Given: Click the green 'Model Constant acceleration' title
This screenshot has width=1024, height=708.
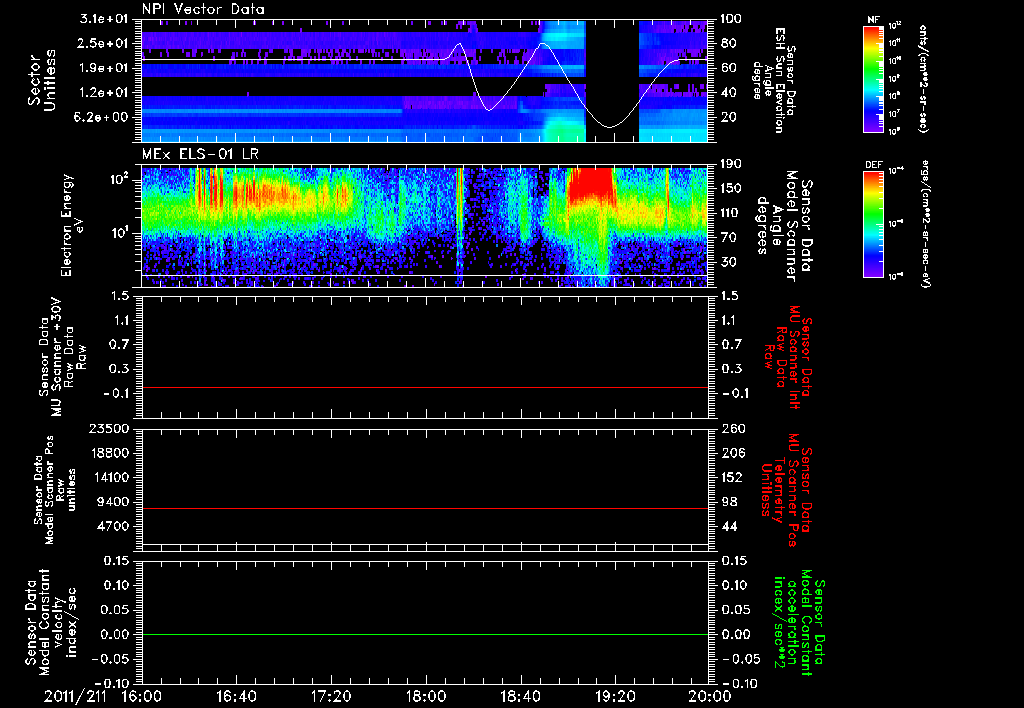Looking at the screenshot, I should 799,624.
